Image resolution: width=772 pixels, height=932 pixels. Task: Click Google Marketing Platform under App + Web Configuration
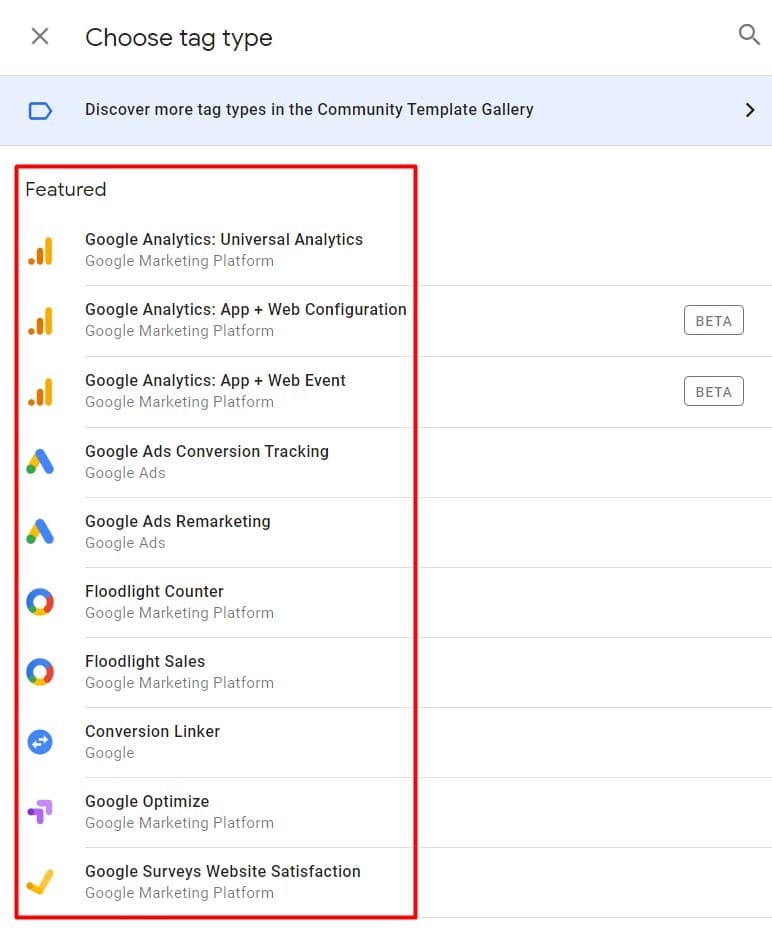point(179,331)
